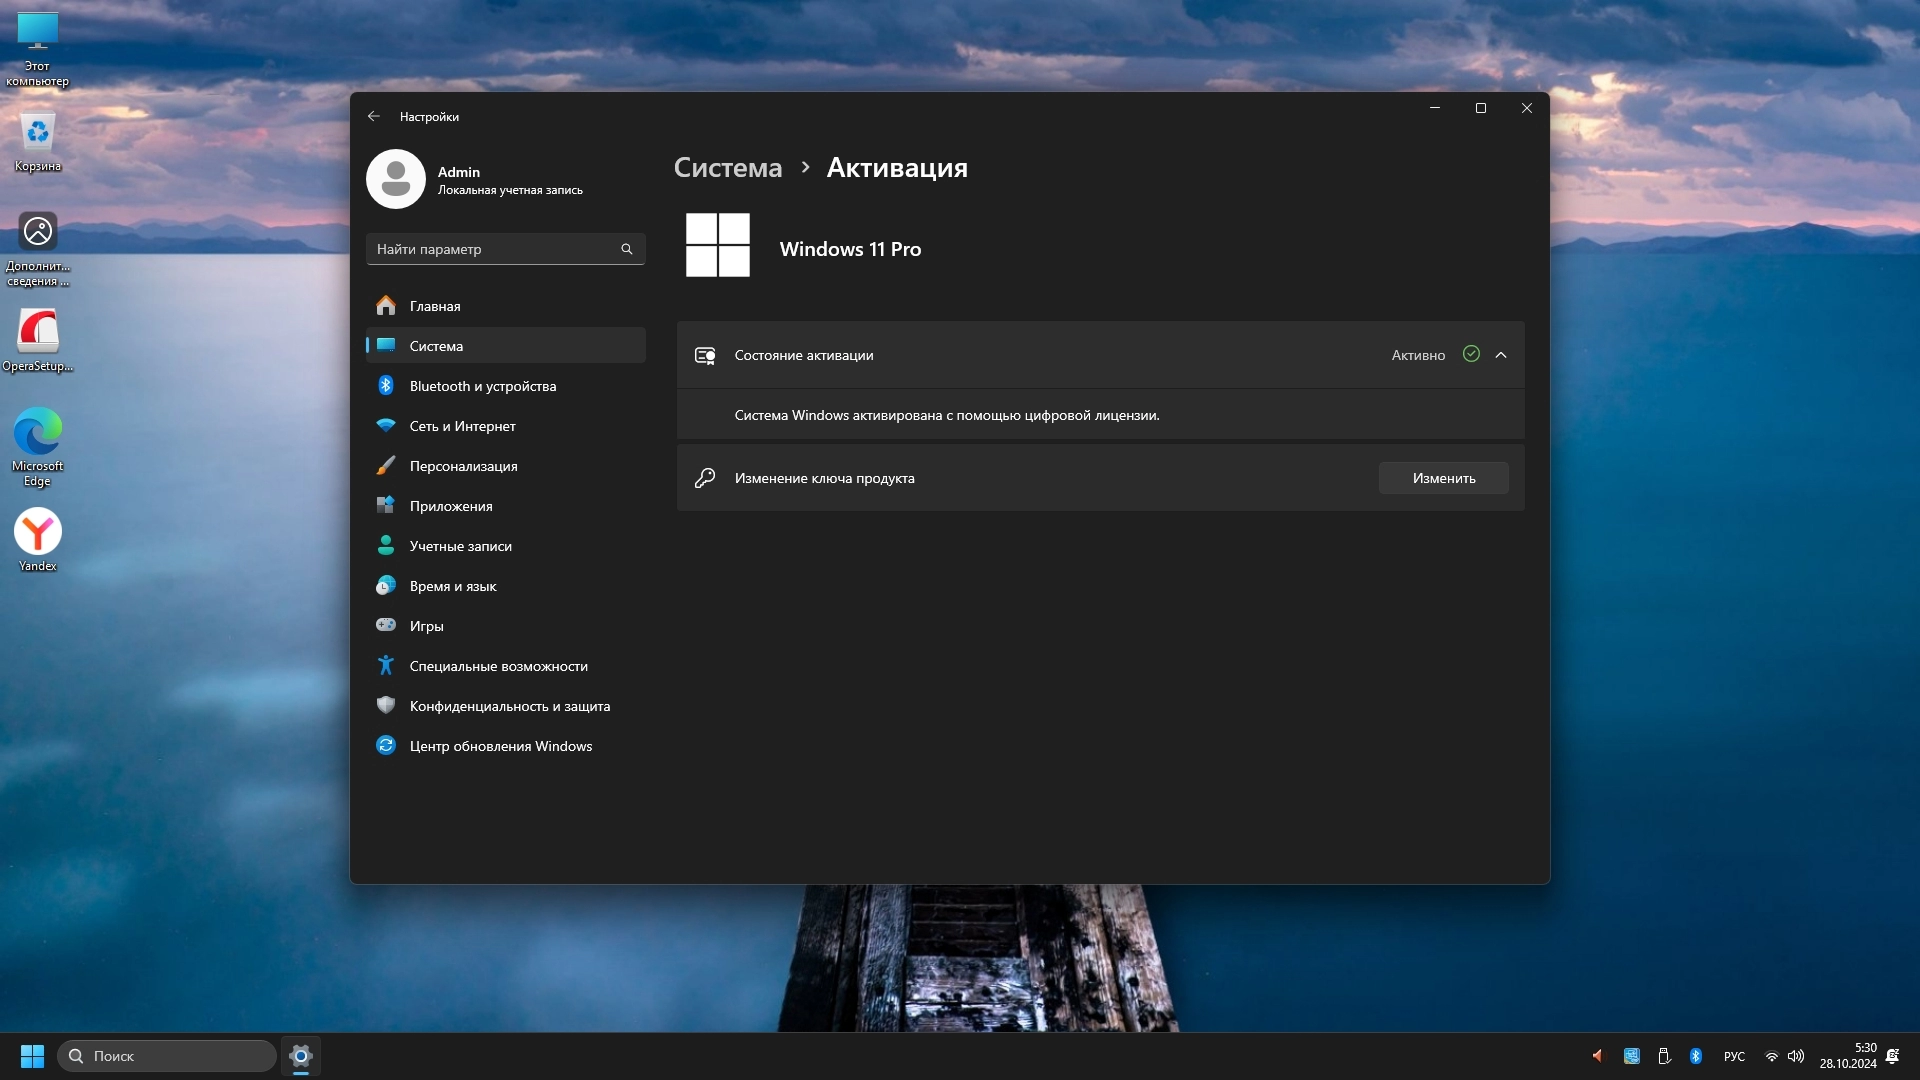
Task: Open the Сеть и Интернет section
Action: point(462,426)
